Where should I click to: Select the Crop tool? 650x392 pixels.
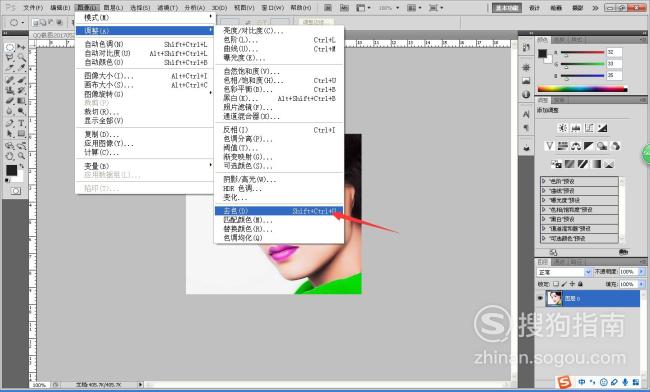10,68
